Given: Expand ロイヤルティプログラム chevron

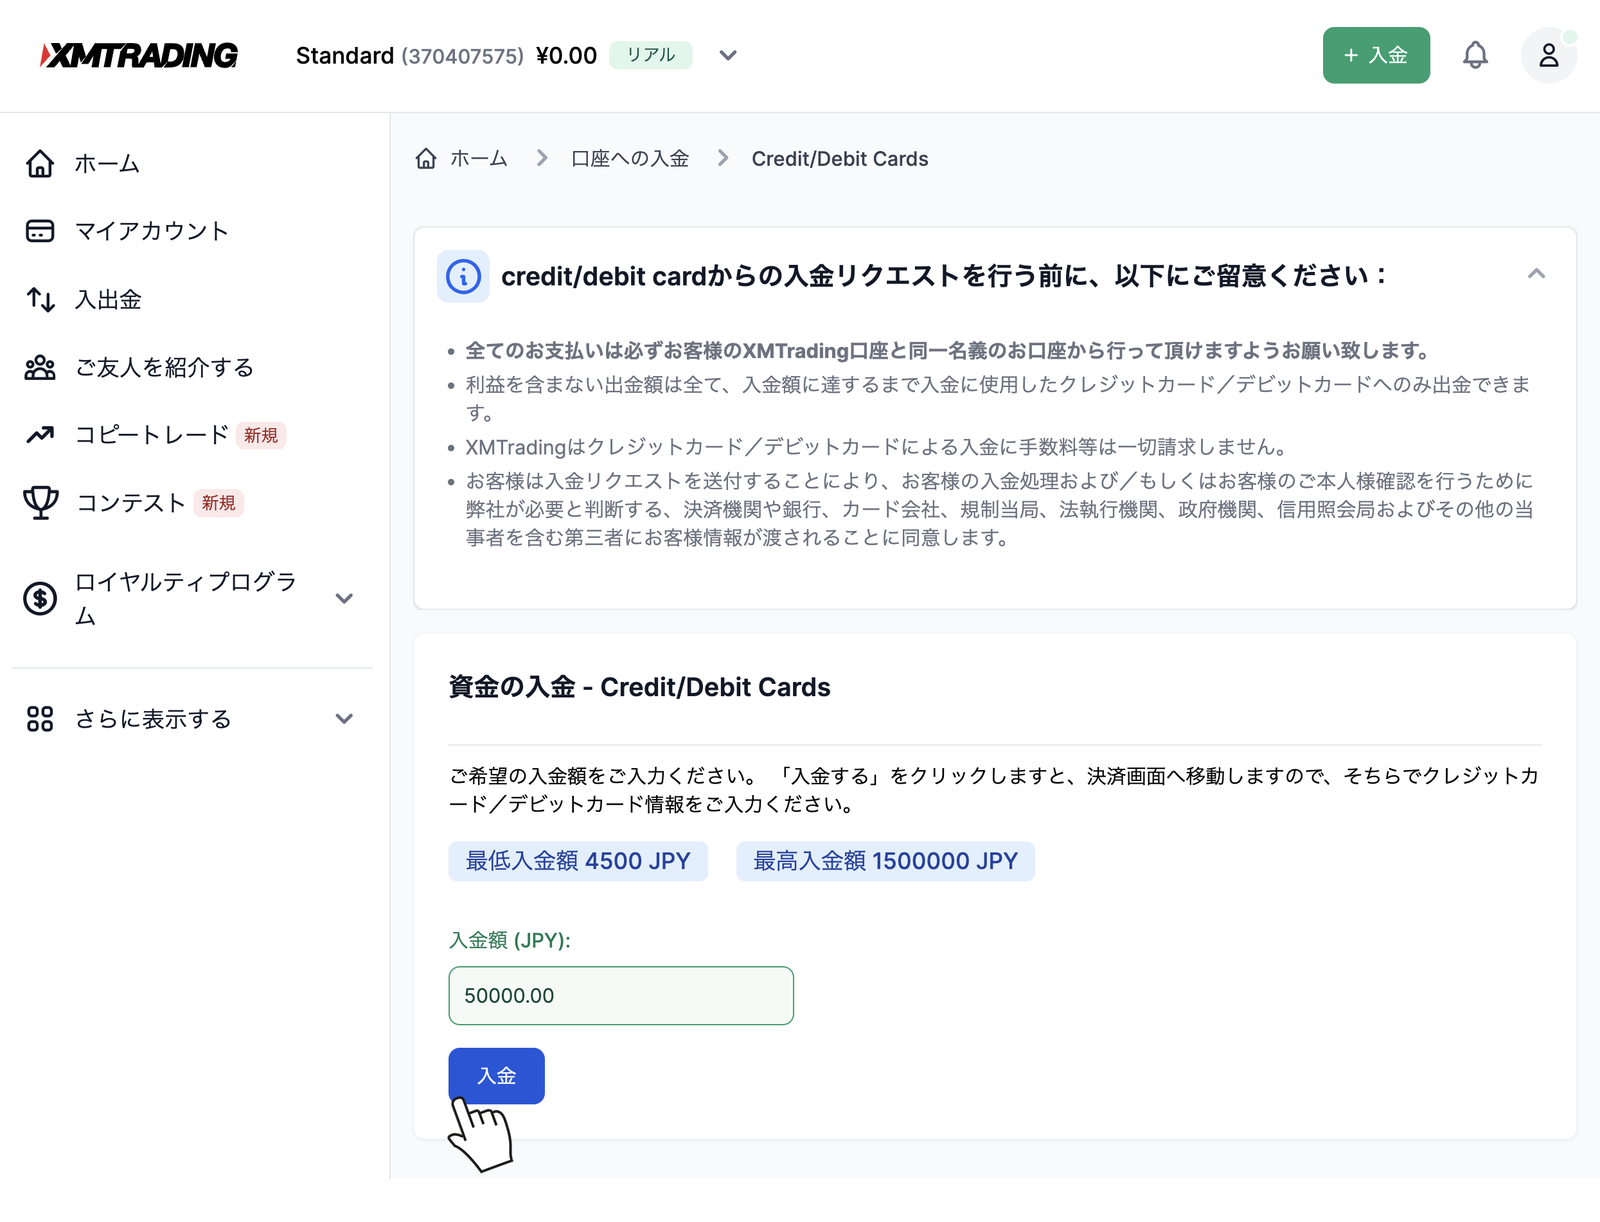Looking at the screenshot, I should [x=344, y=599].
